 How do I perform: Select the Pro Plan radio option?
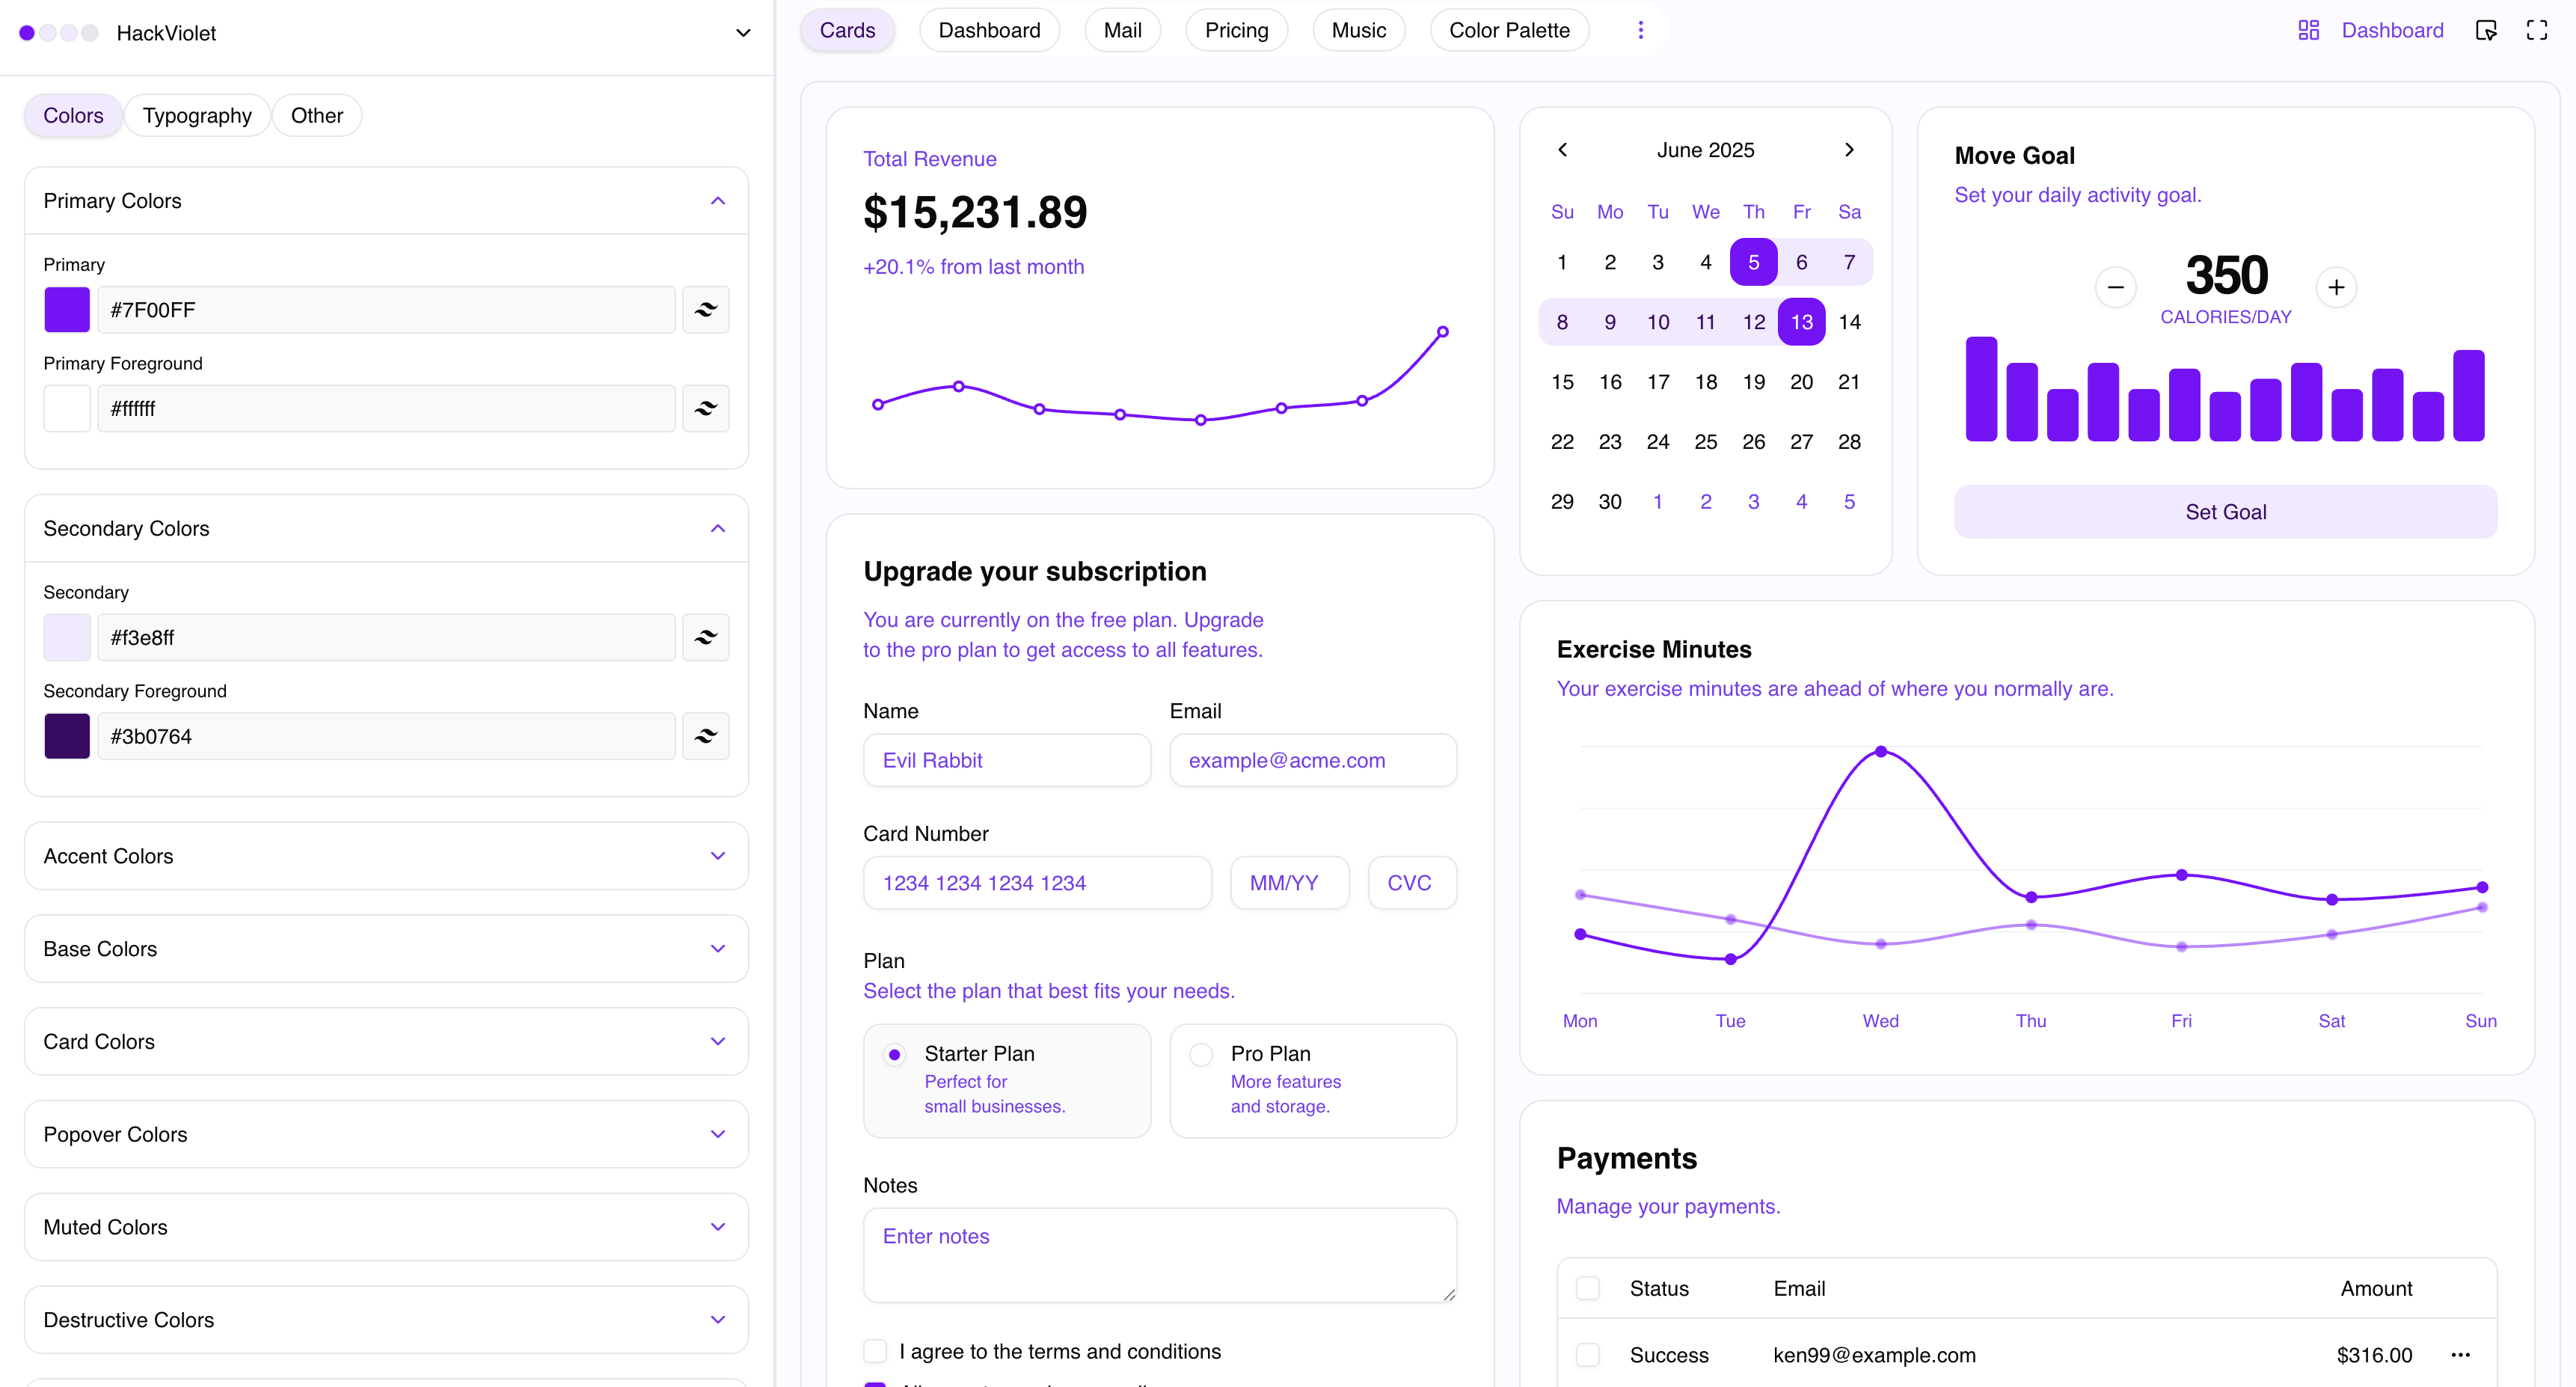point(1201,1054)
